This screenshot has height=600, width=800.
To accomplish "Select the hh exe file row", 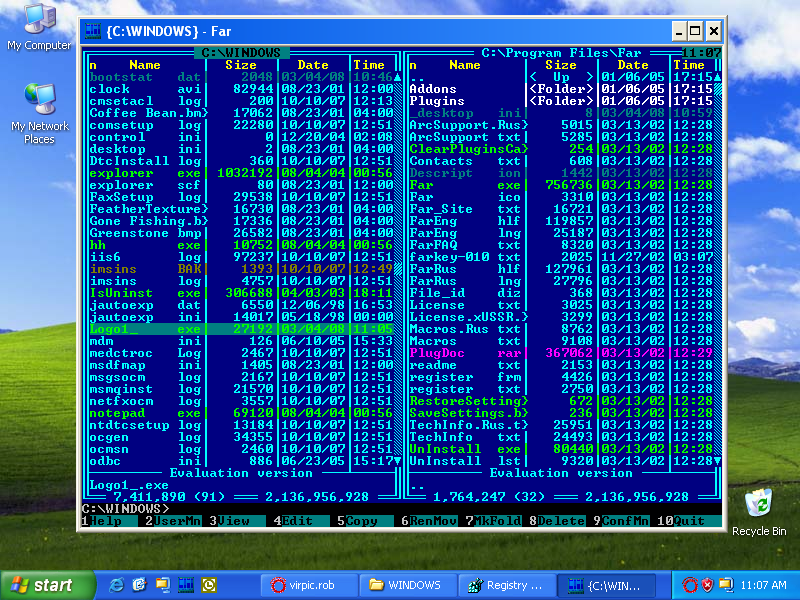I will pyautogui.click(x=242, y=245).
